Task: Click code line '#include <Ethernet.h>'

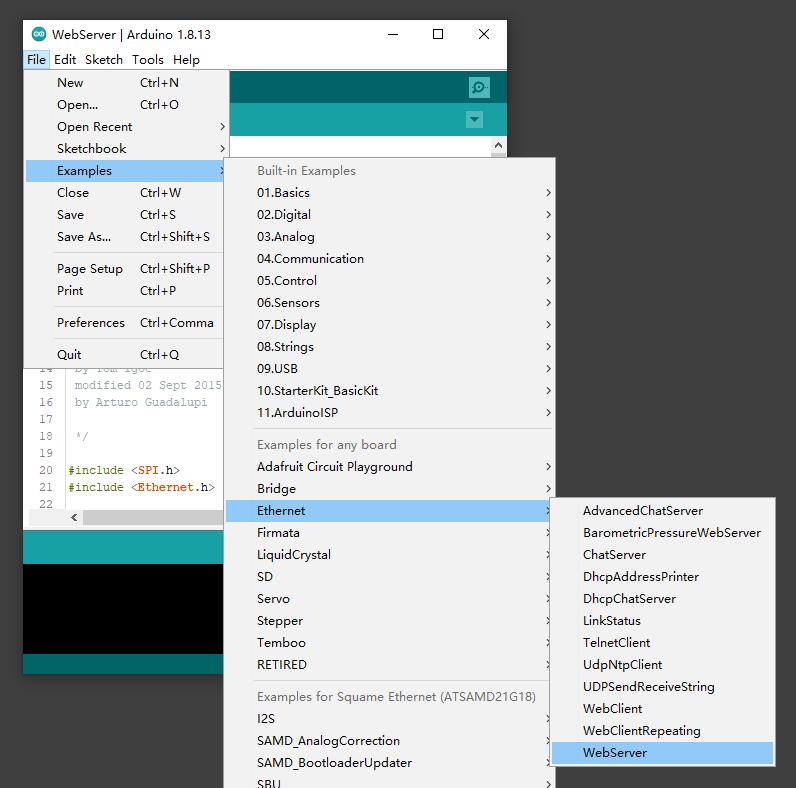Action: [142, 487]
